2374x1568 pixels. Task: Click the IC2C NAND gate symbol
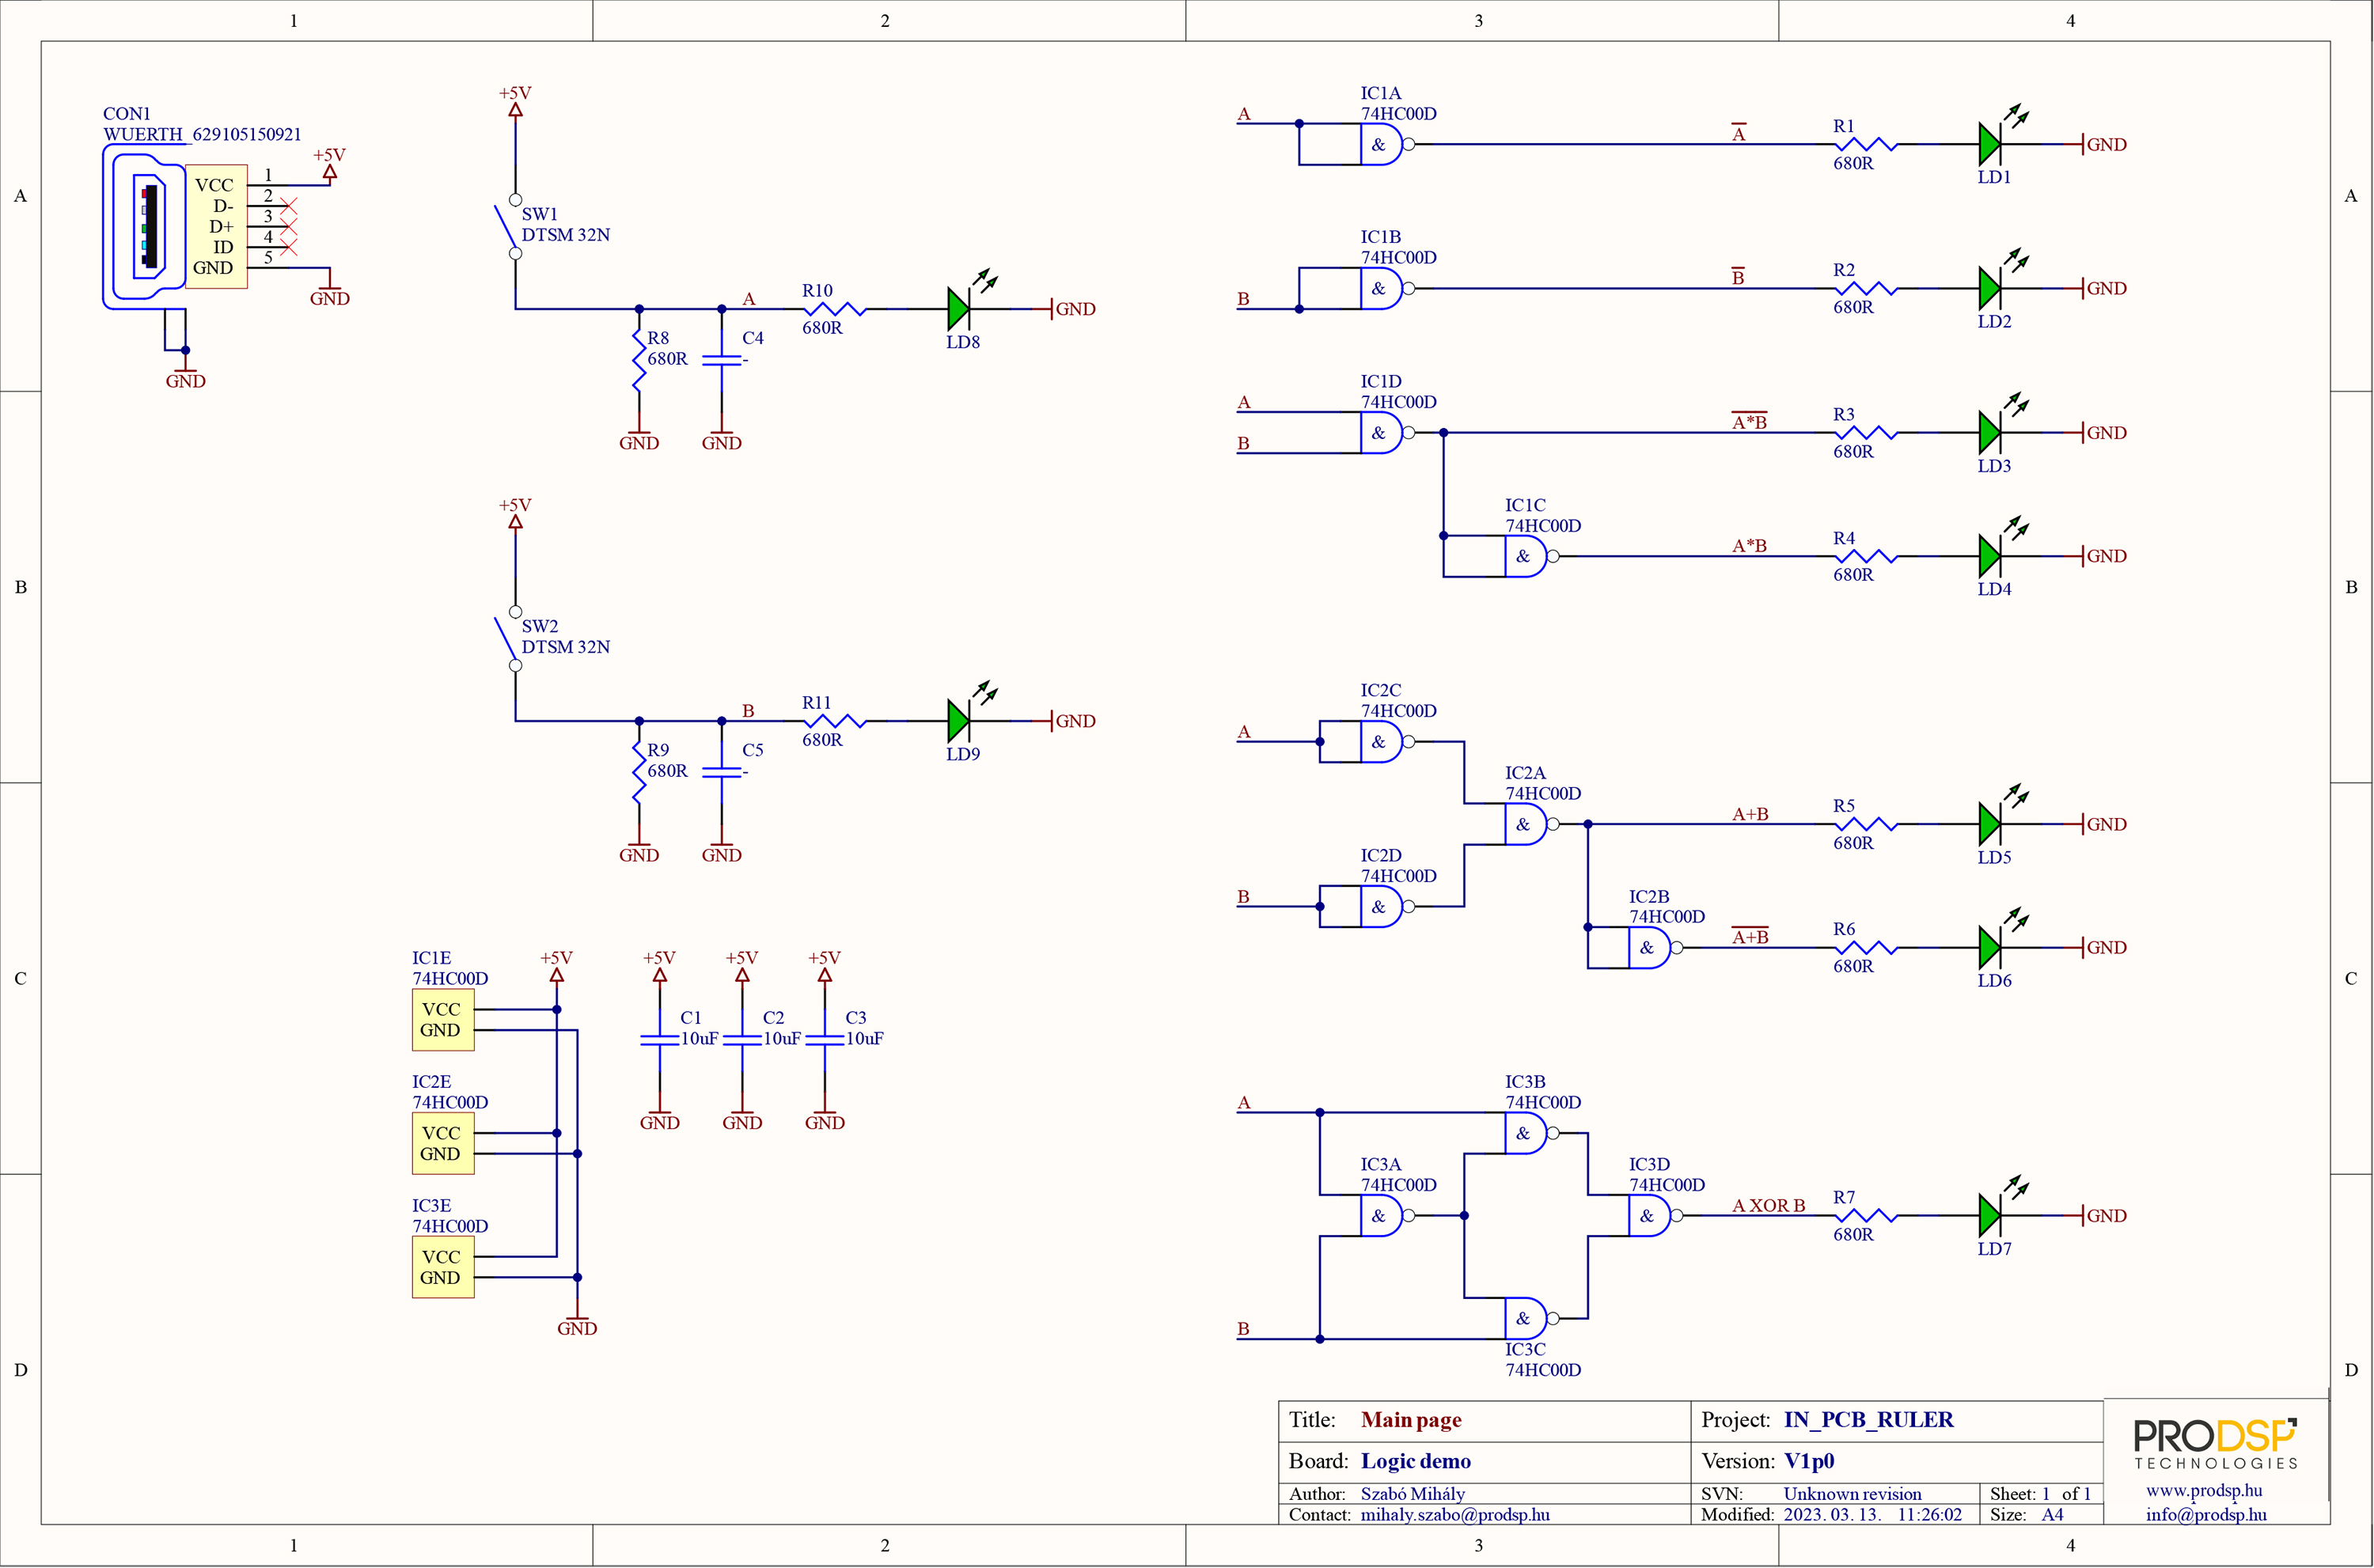point(1387,742)
